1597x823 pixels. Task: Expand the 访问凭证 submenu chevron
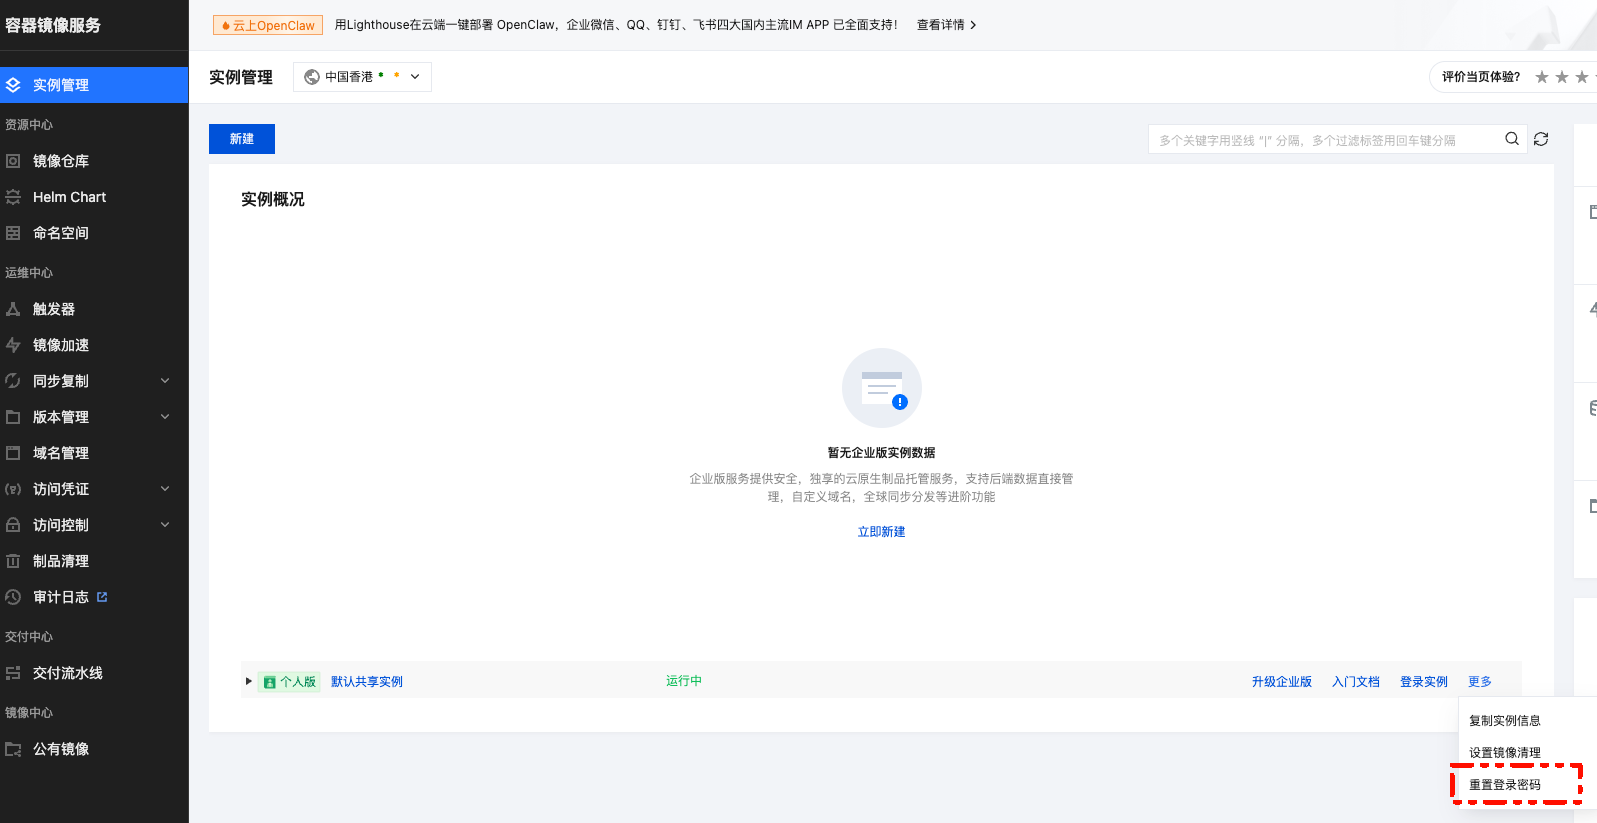(x=165, y=489)
